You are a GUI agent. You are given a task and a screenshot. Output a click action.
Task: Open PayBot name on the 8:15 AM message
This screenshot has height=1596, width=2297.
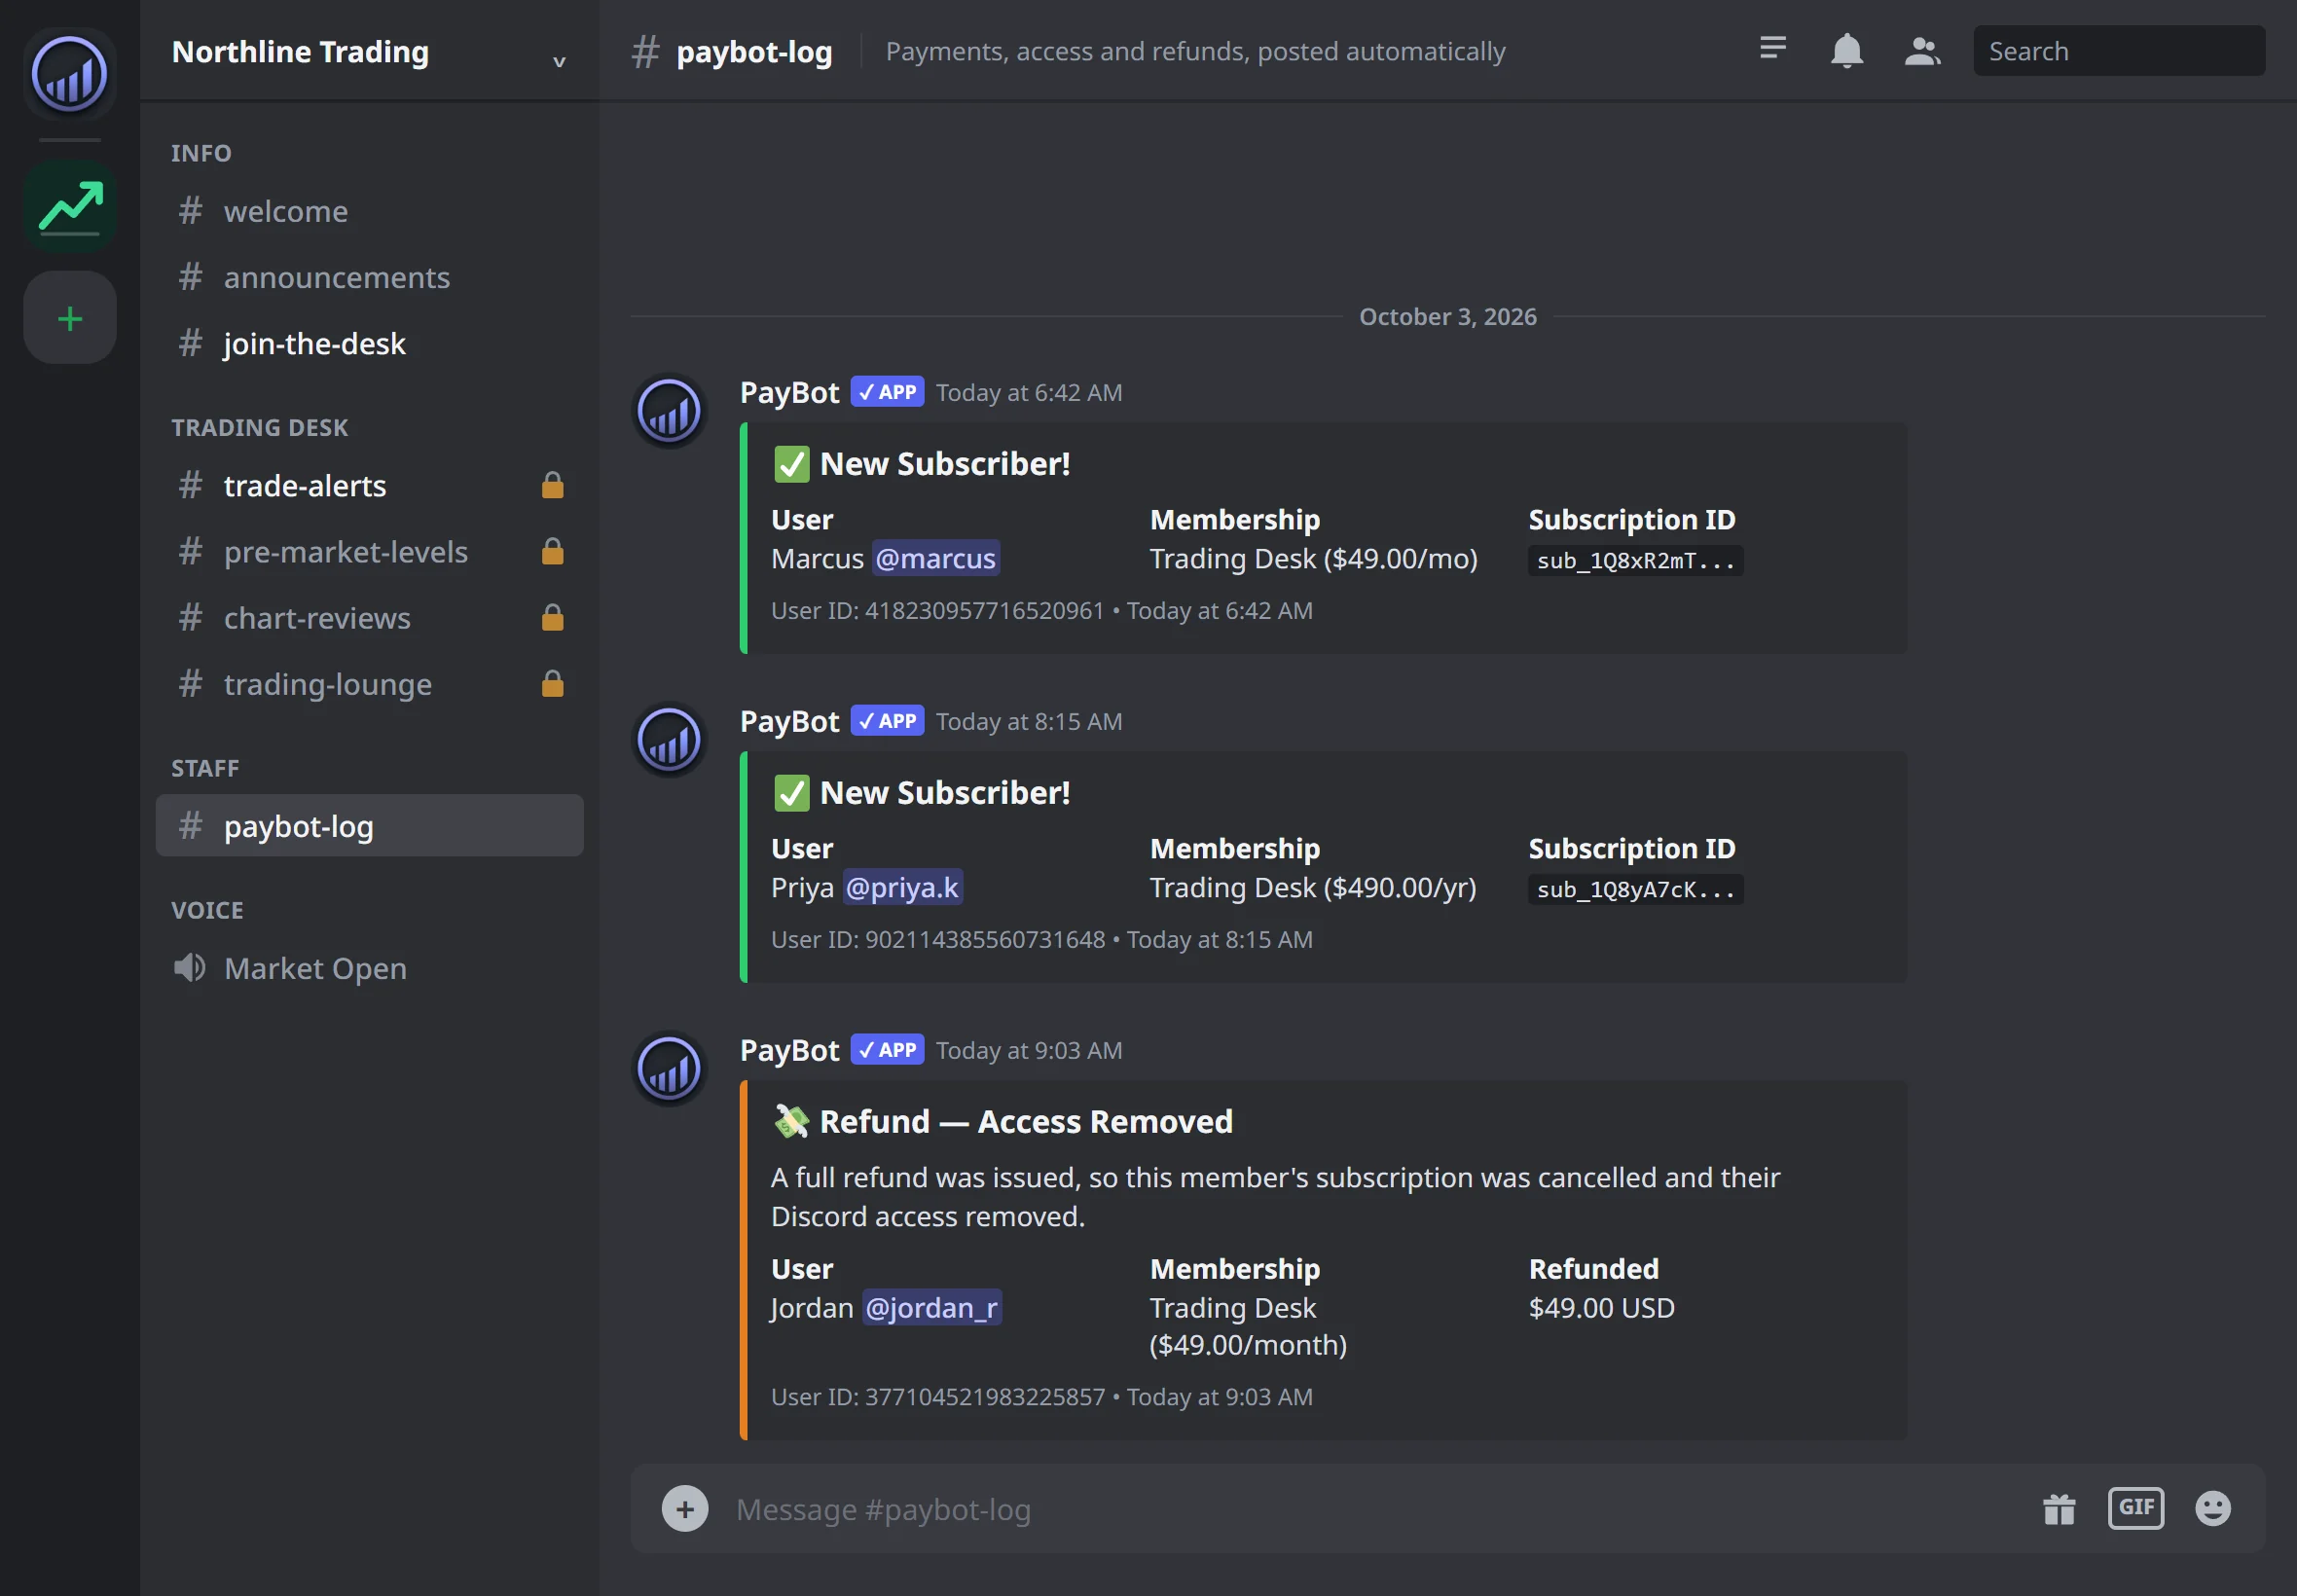pyautogui.click(x=789, y=721)
